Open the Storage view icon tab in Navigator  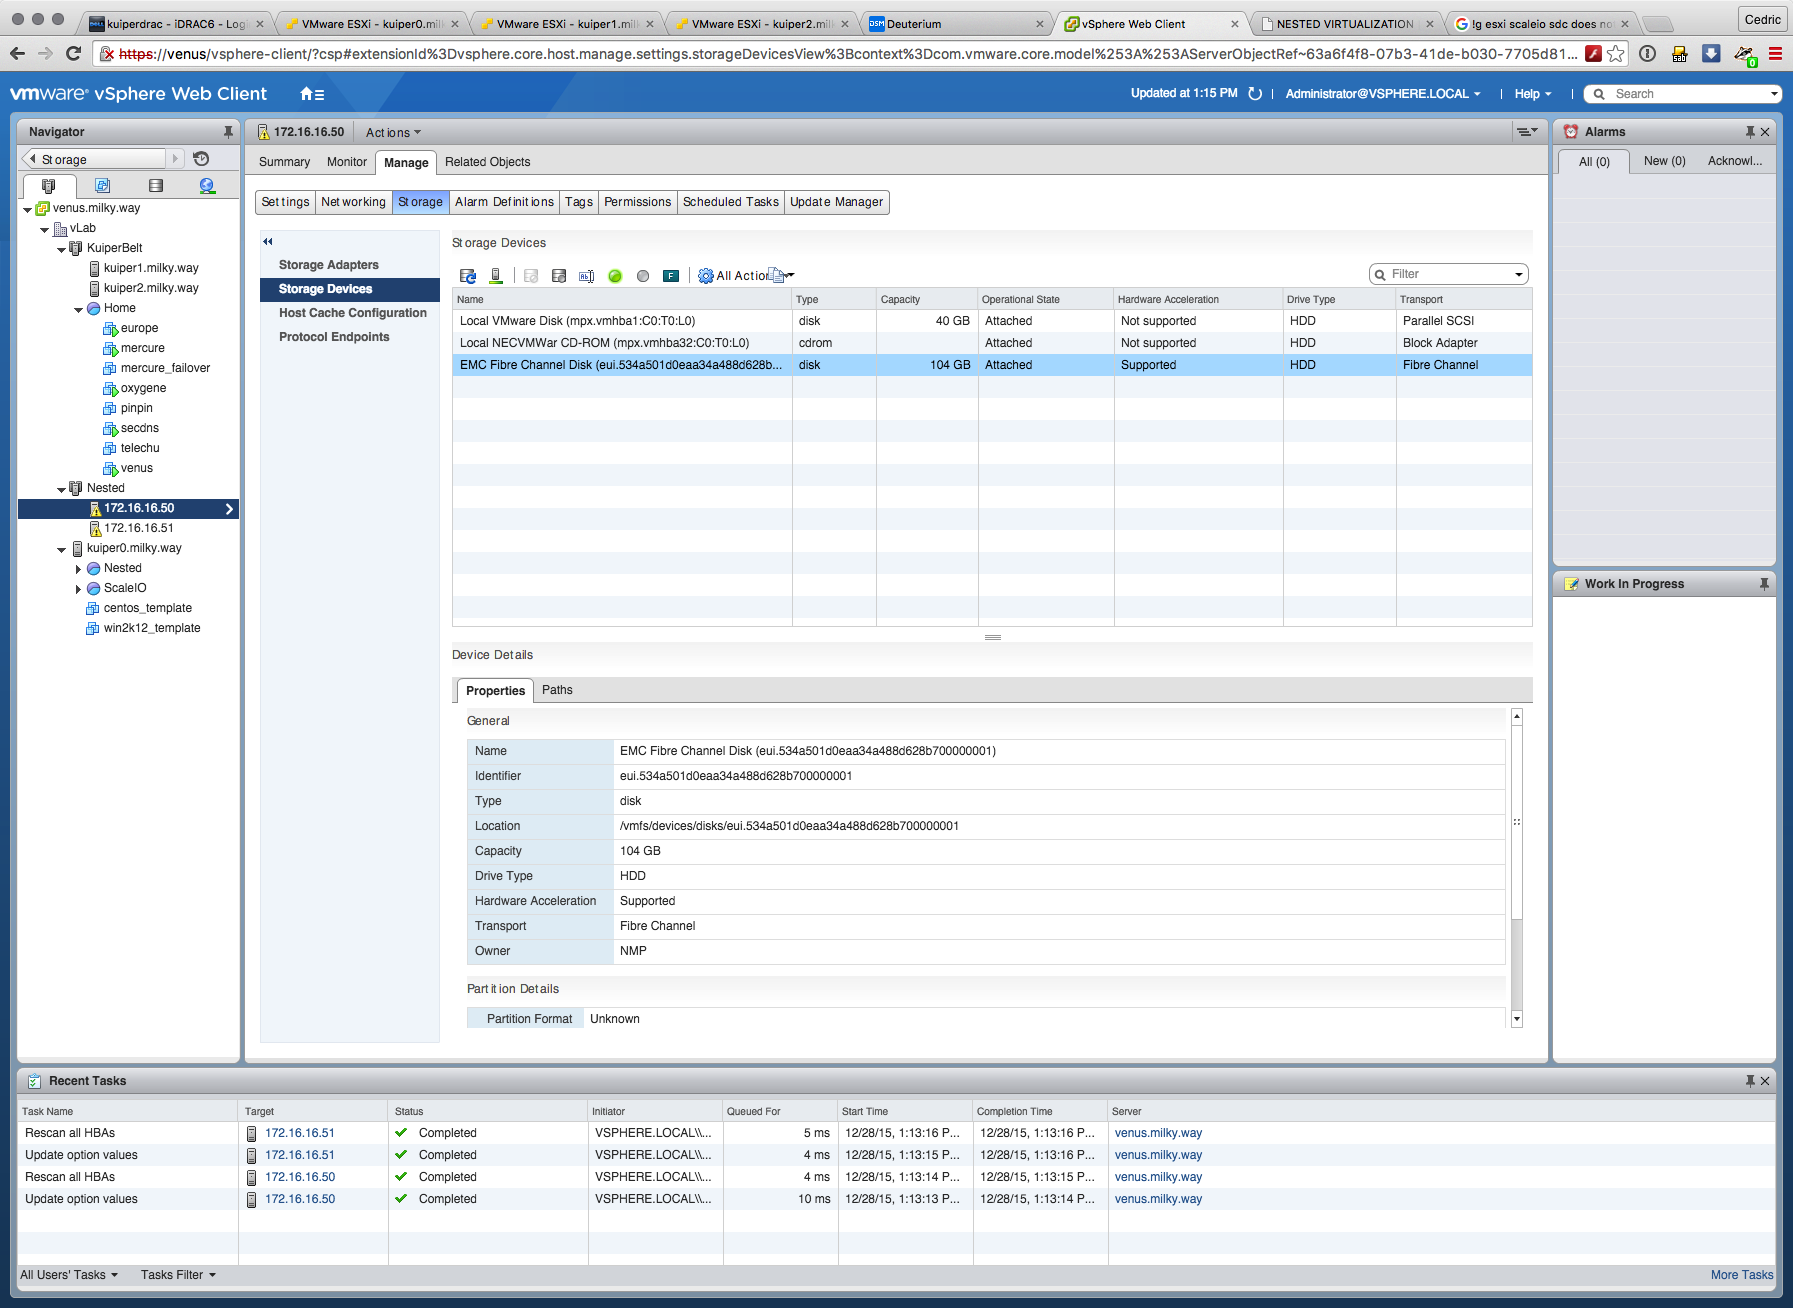click(x=155, y=186)
